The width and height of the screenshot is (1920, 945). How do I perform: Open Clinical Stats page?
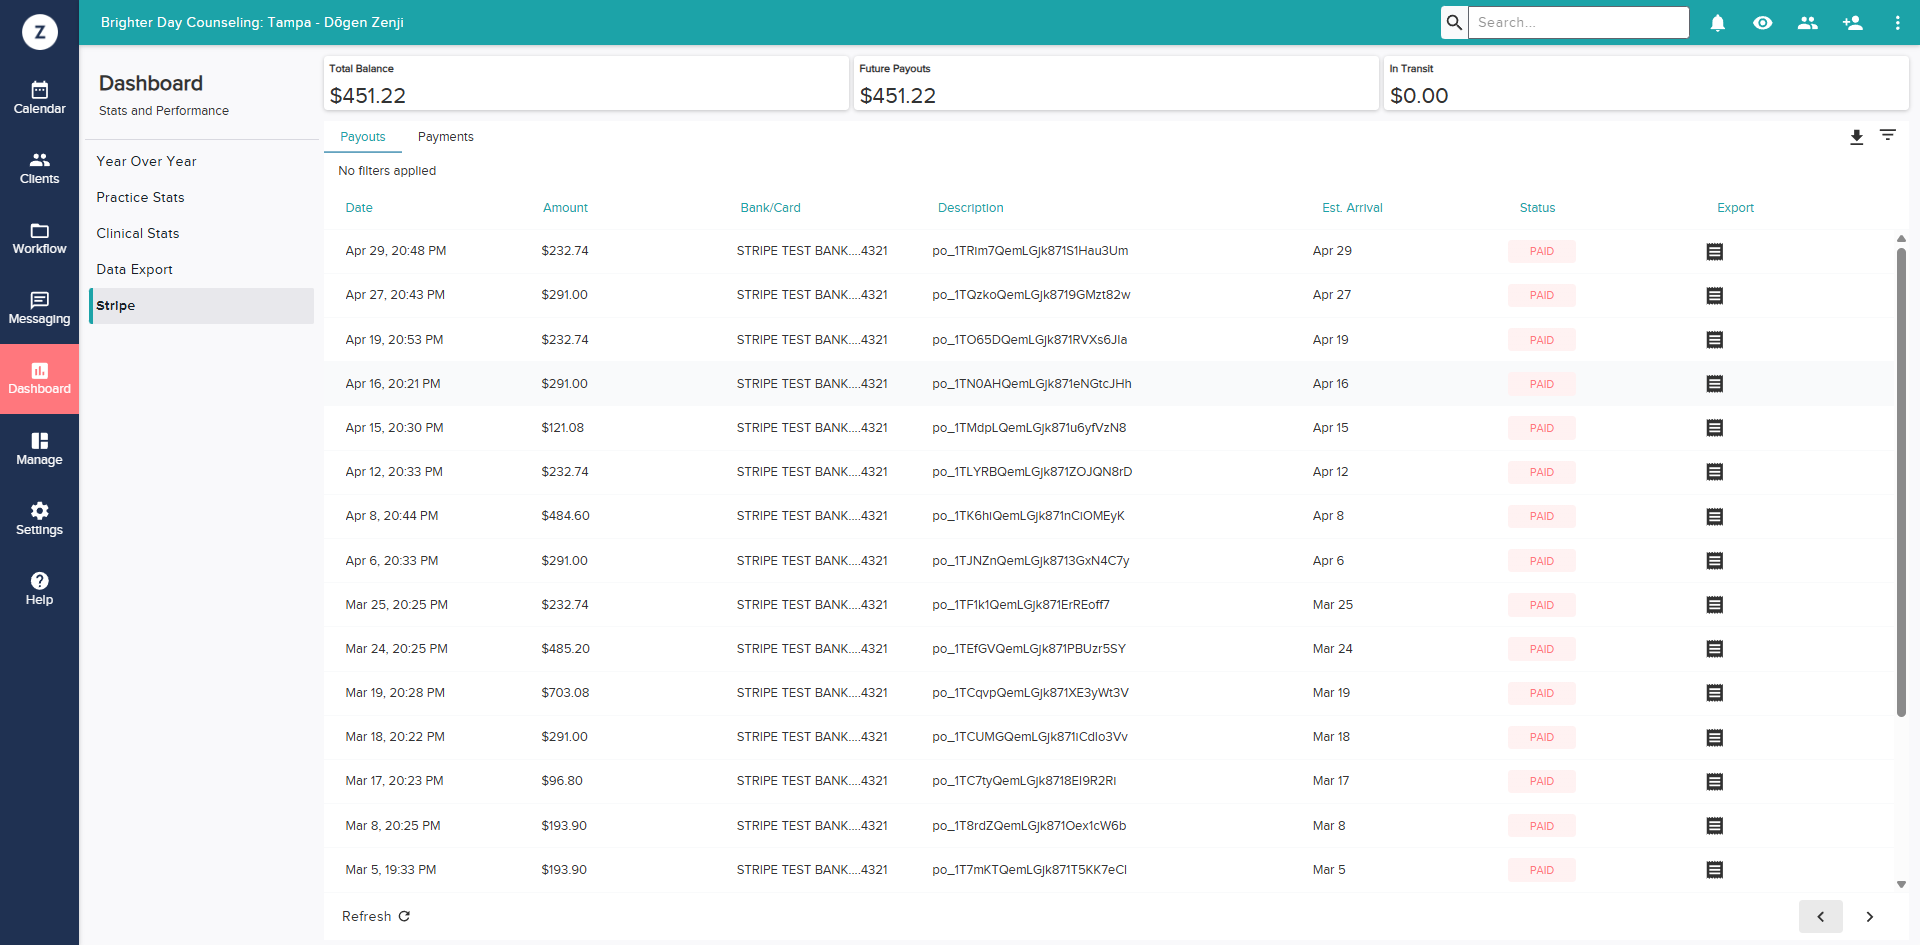click(x=138, y=233)
